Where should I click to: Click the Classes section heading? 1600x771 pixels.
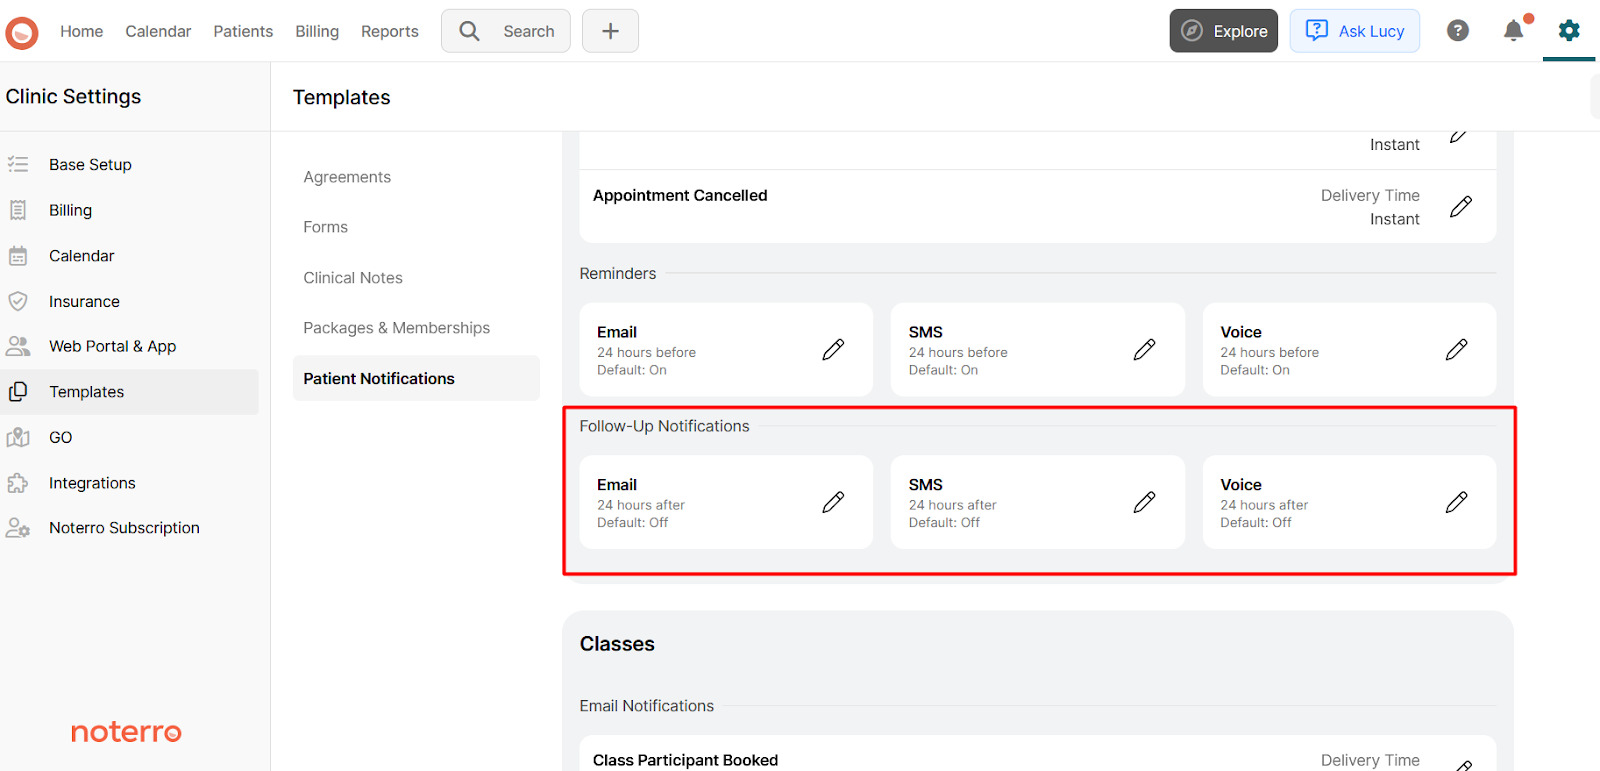click(x=617, y=644)
